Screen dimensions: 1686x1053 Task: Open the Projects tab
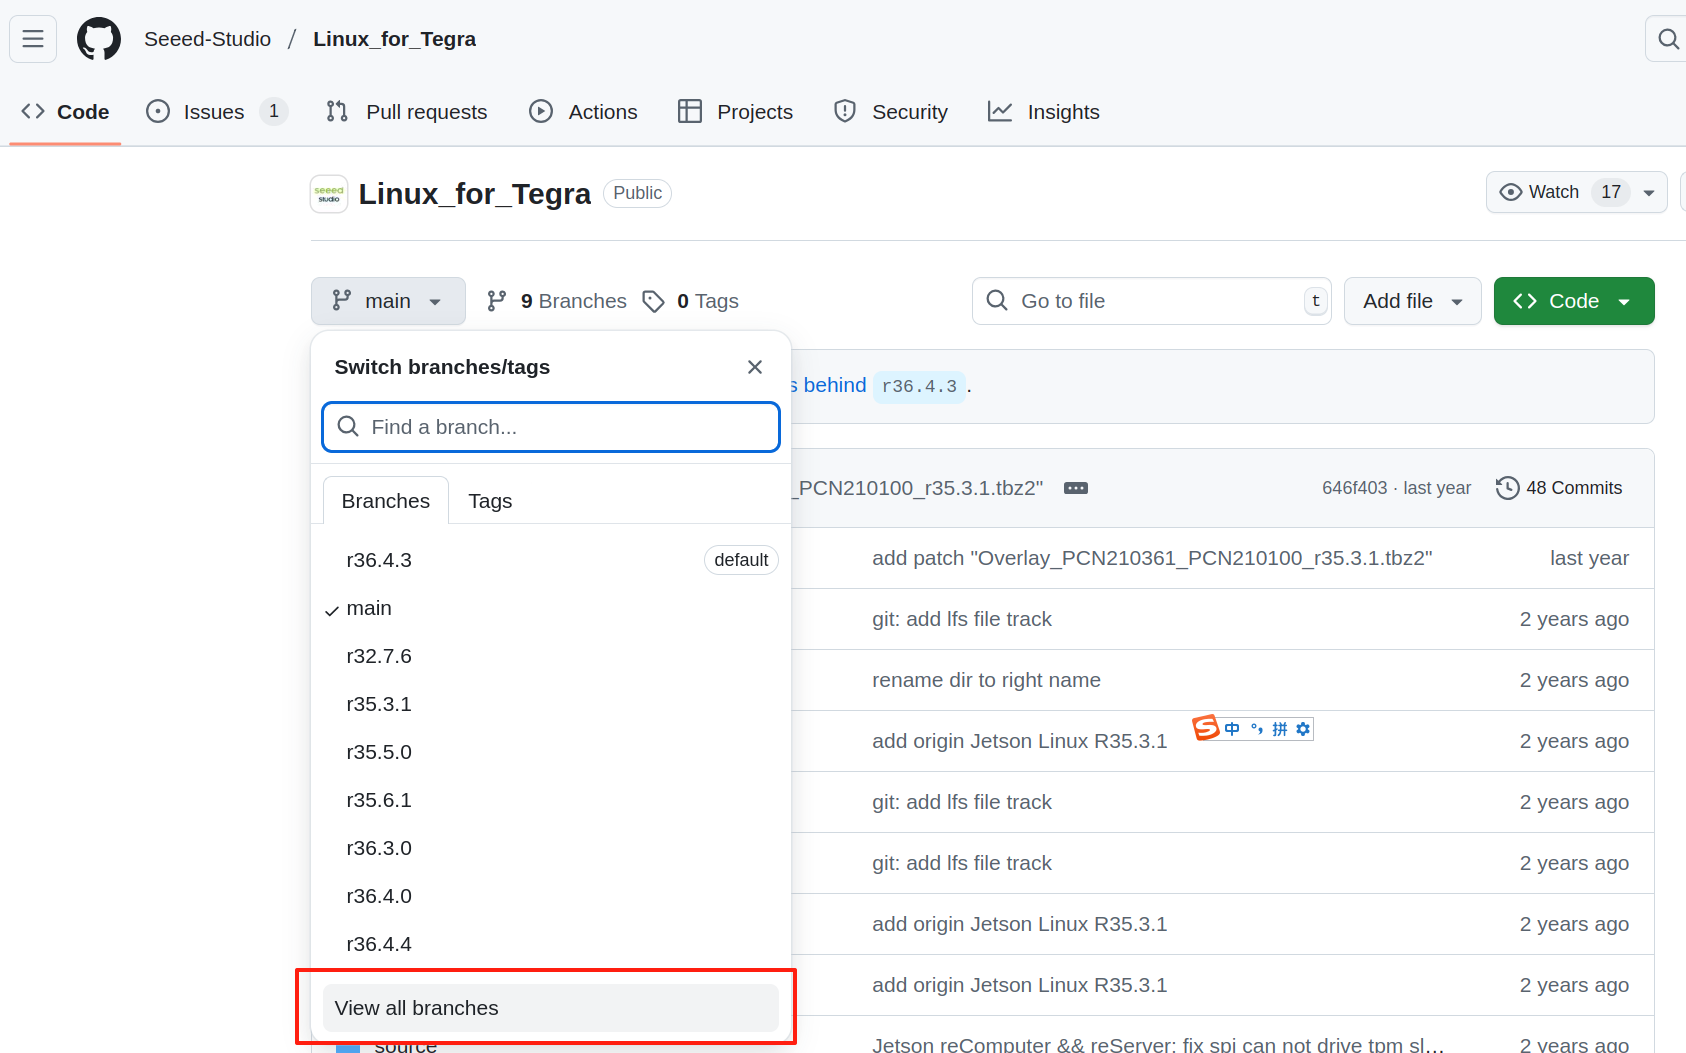(735, 112)
